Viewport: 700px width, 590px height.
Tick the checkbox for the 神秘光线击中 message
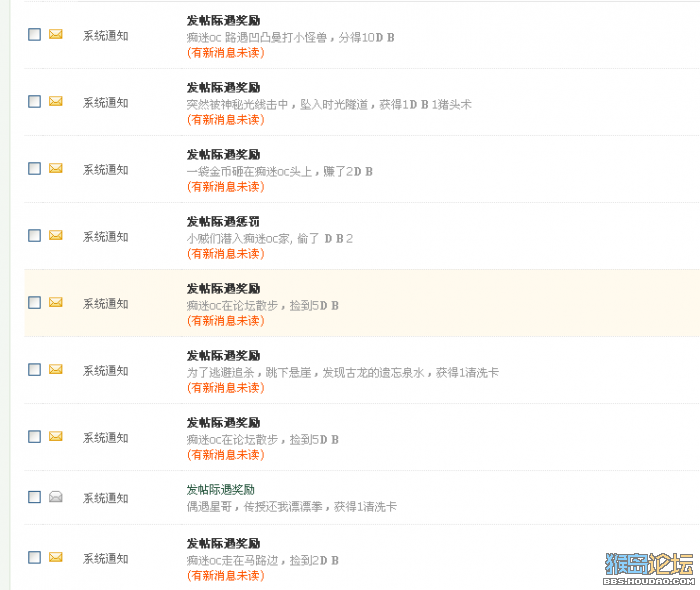tap(34, 101)
